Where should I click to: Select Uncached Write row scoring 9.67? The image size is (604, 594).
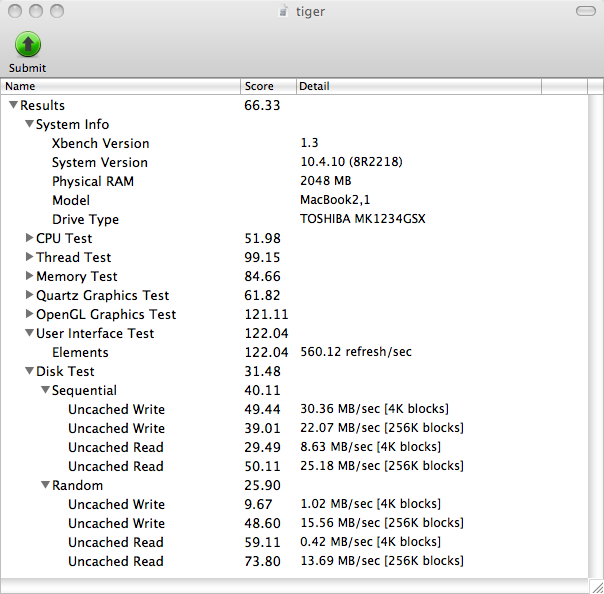294,504
